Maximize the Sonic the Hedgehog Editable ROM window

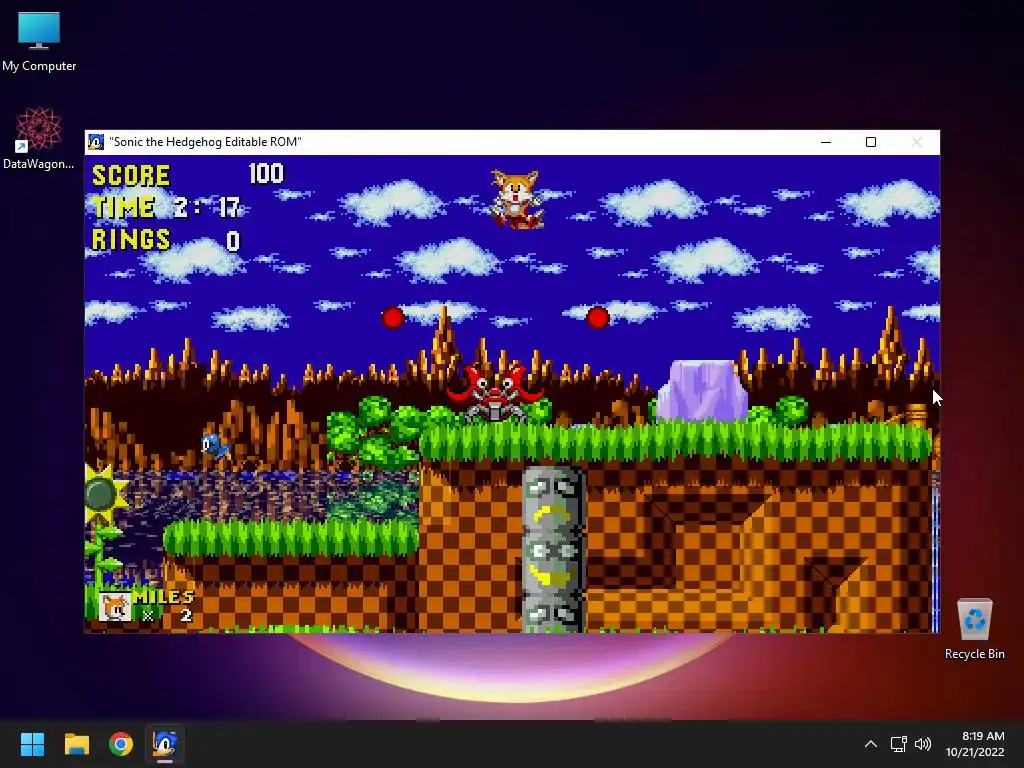[x=871, y=142]
